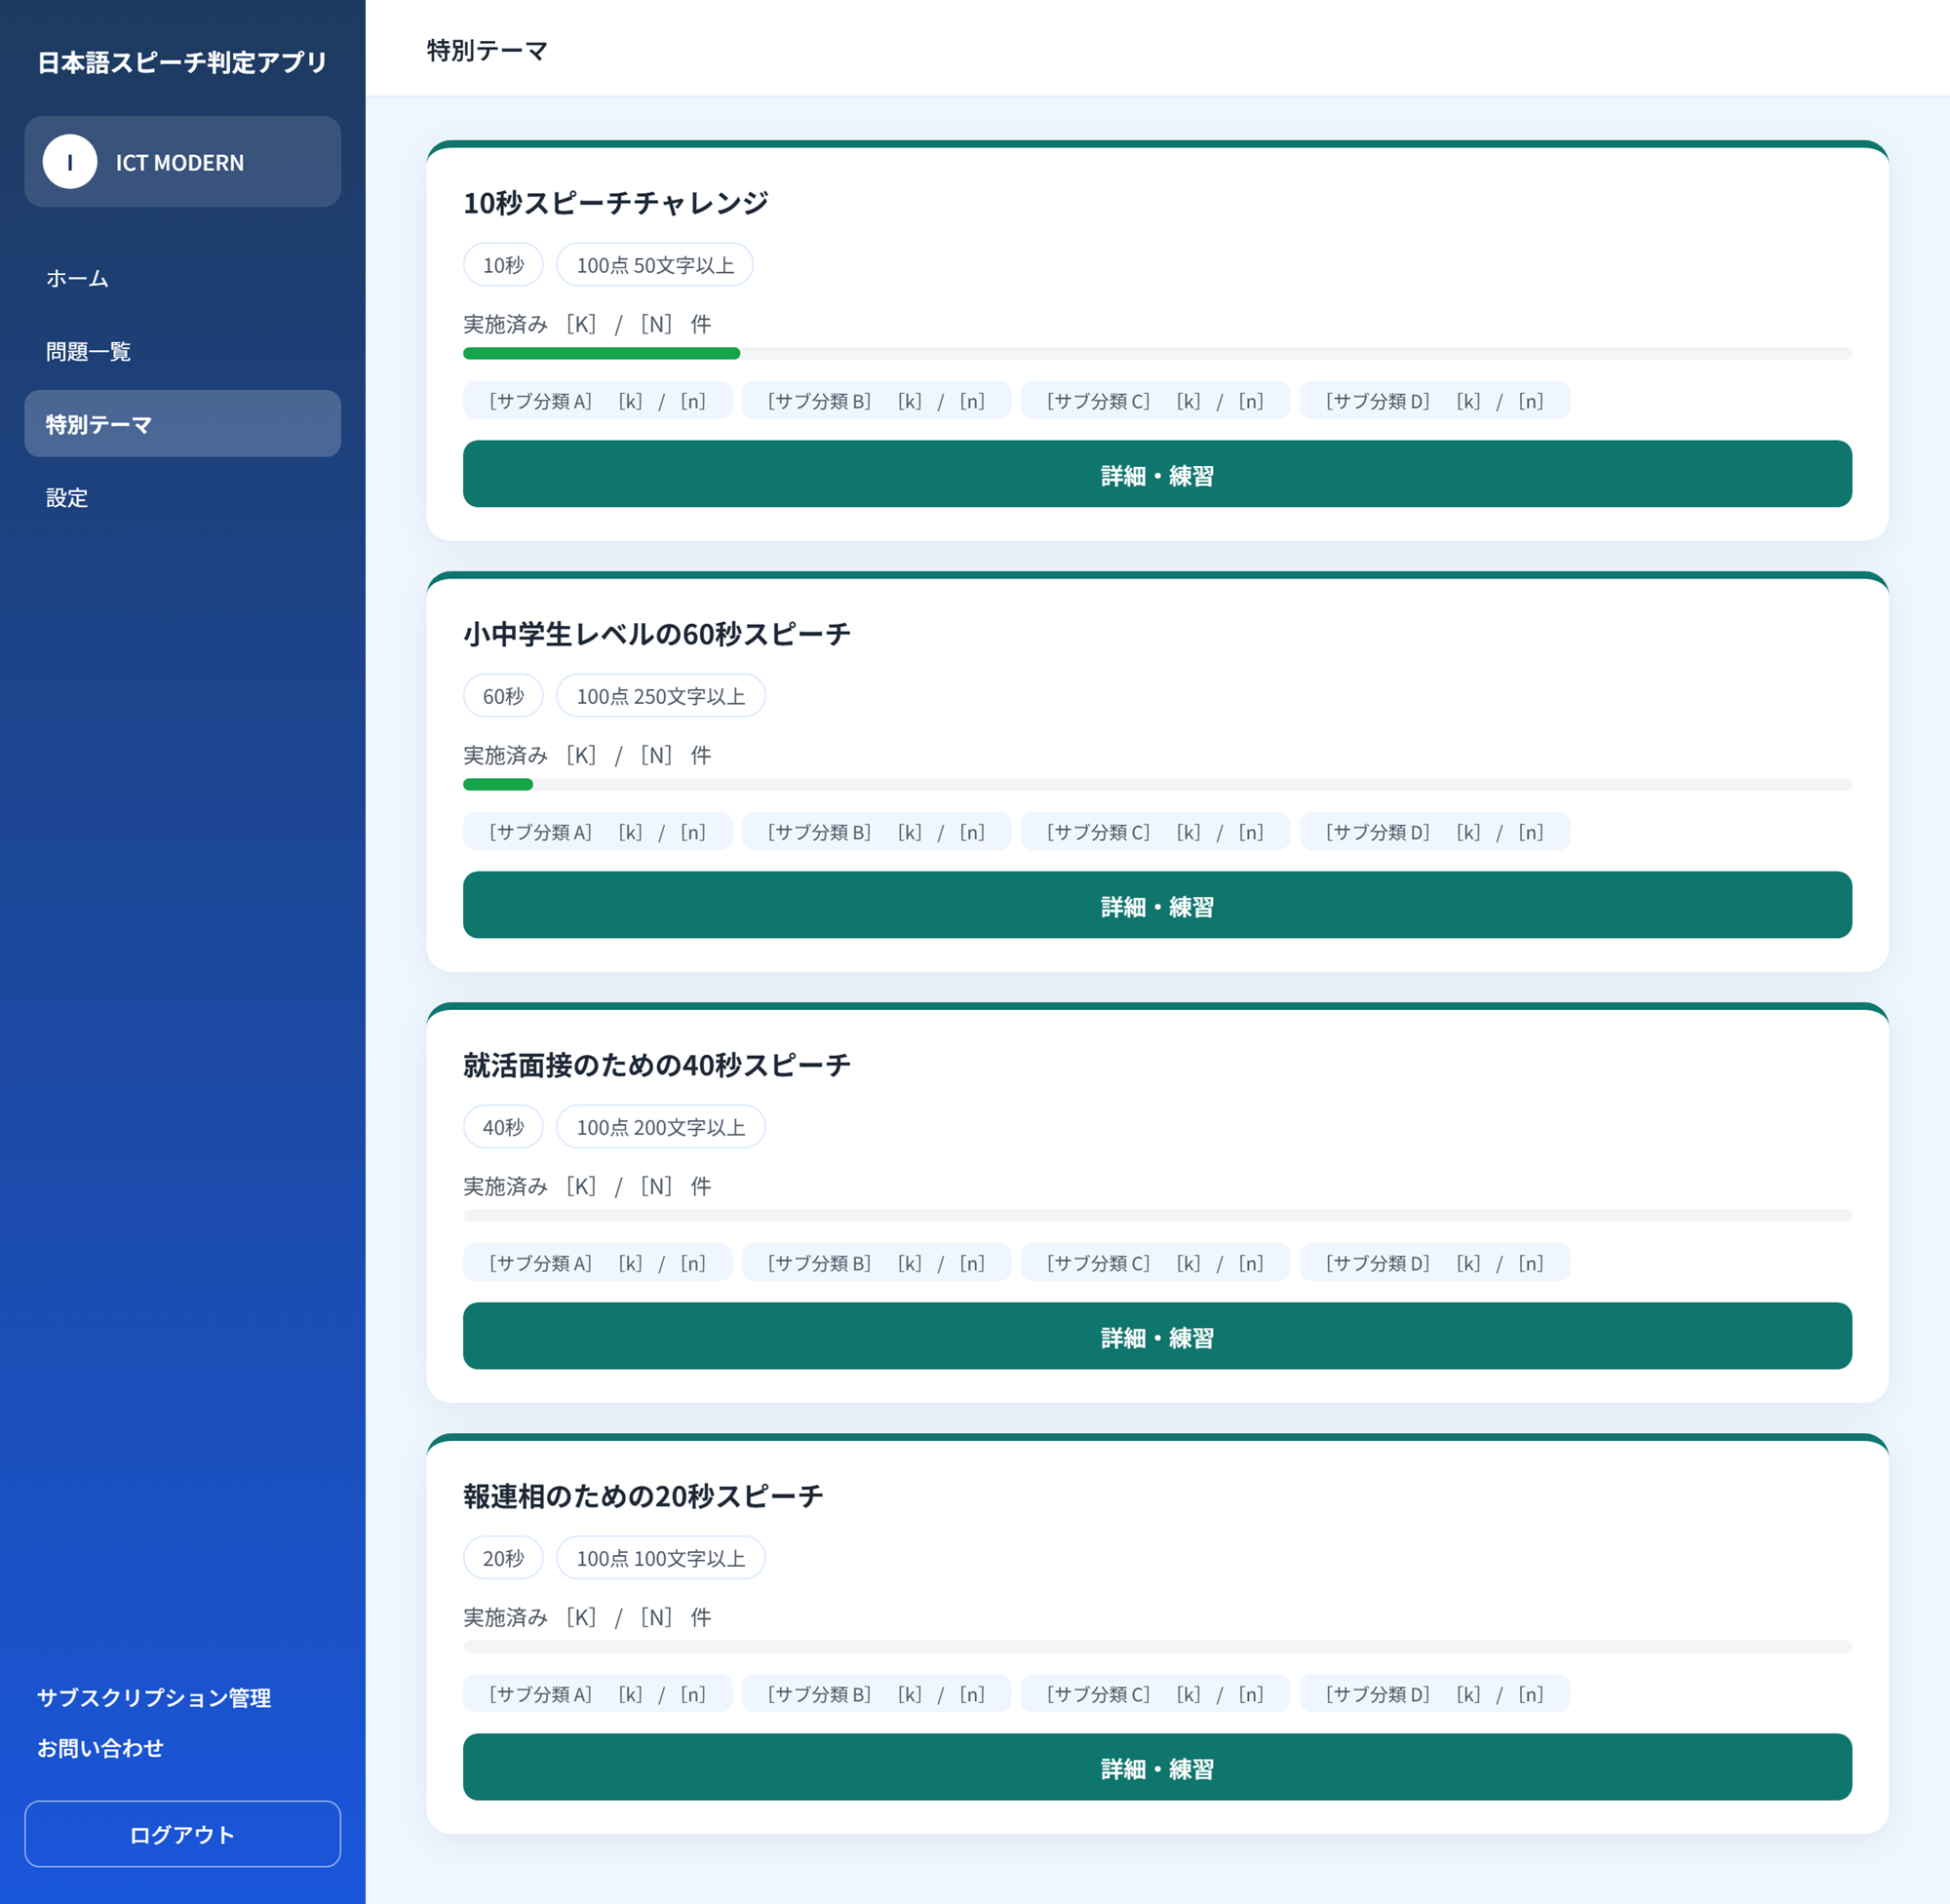
Task: Open 詳細・練習 for 報連相のための20秒スピーチ
Action: tap(1157, 1767)
